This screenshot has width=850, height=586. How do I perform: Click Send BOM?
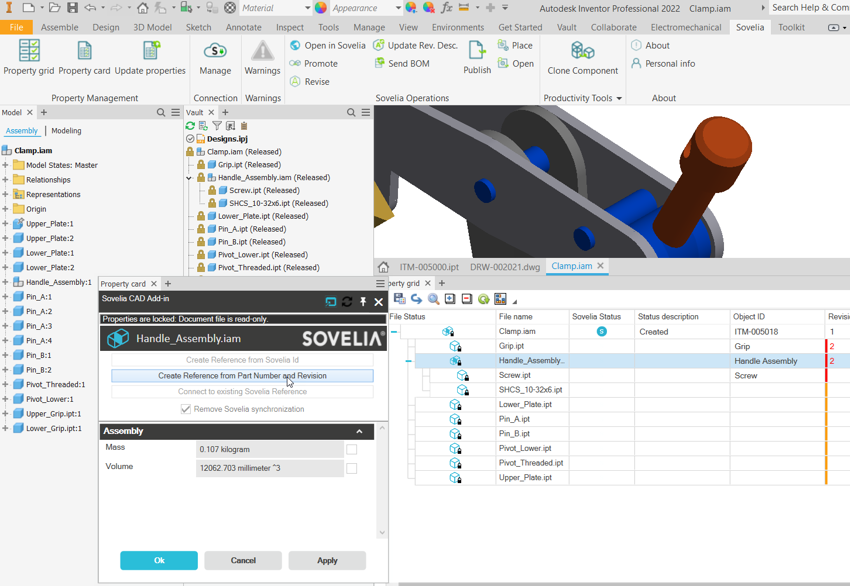(x=402, y=63)
